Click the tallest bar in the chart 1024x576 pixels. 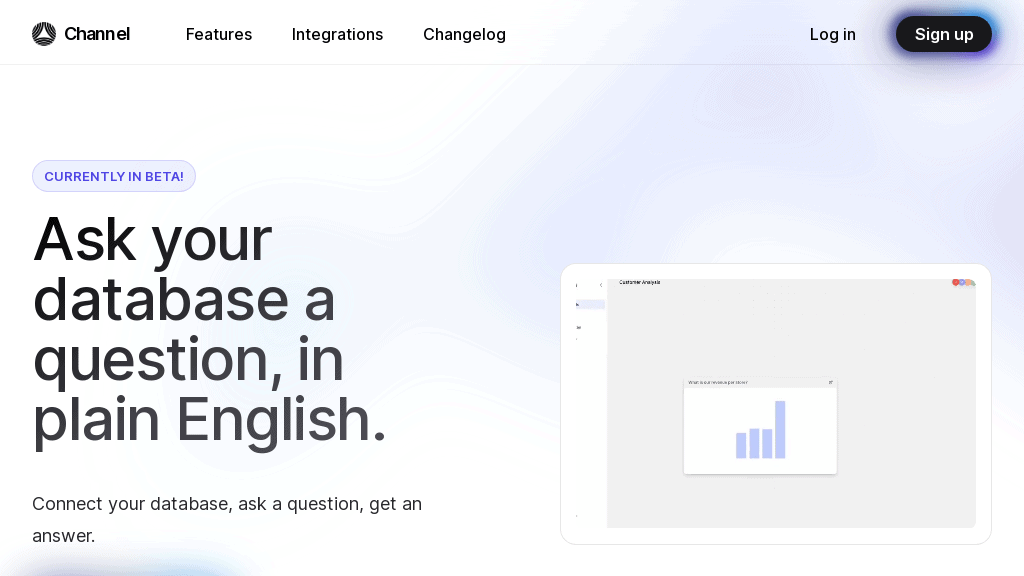[x=780, y=429]
